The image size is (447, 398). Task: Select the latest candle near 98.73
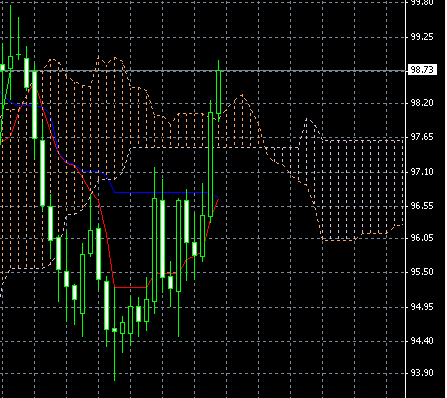tap(219, 92)
